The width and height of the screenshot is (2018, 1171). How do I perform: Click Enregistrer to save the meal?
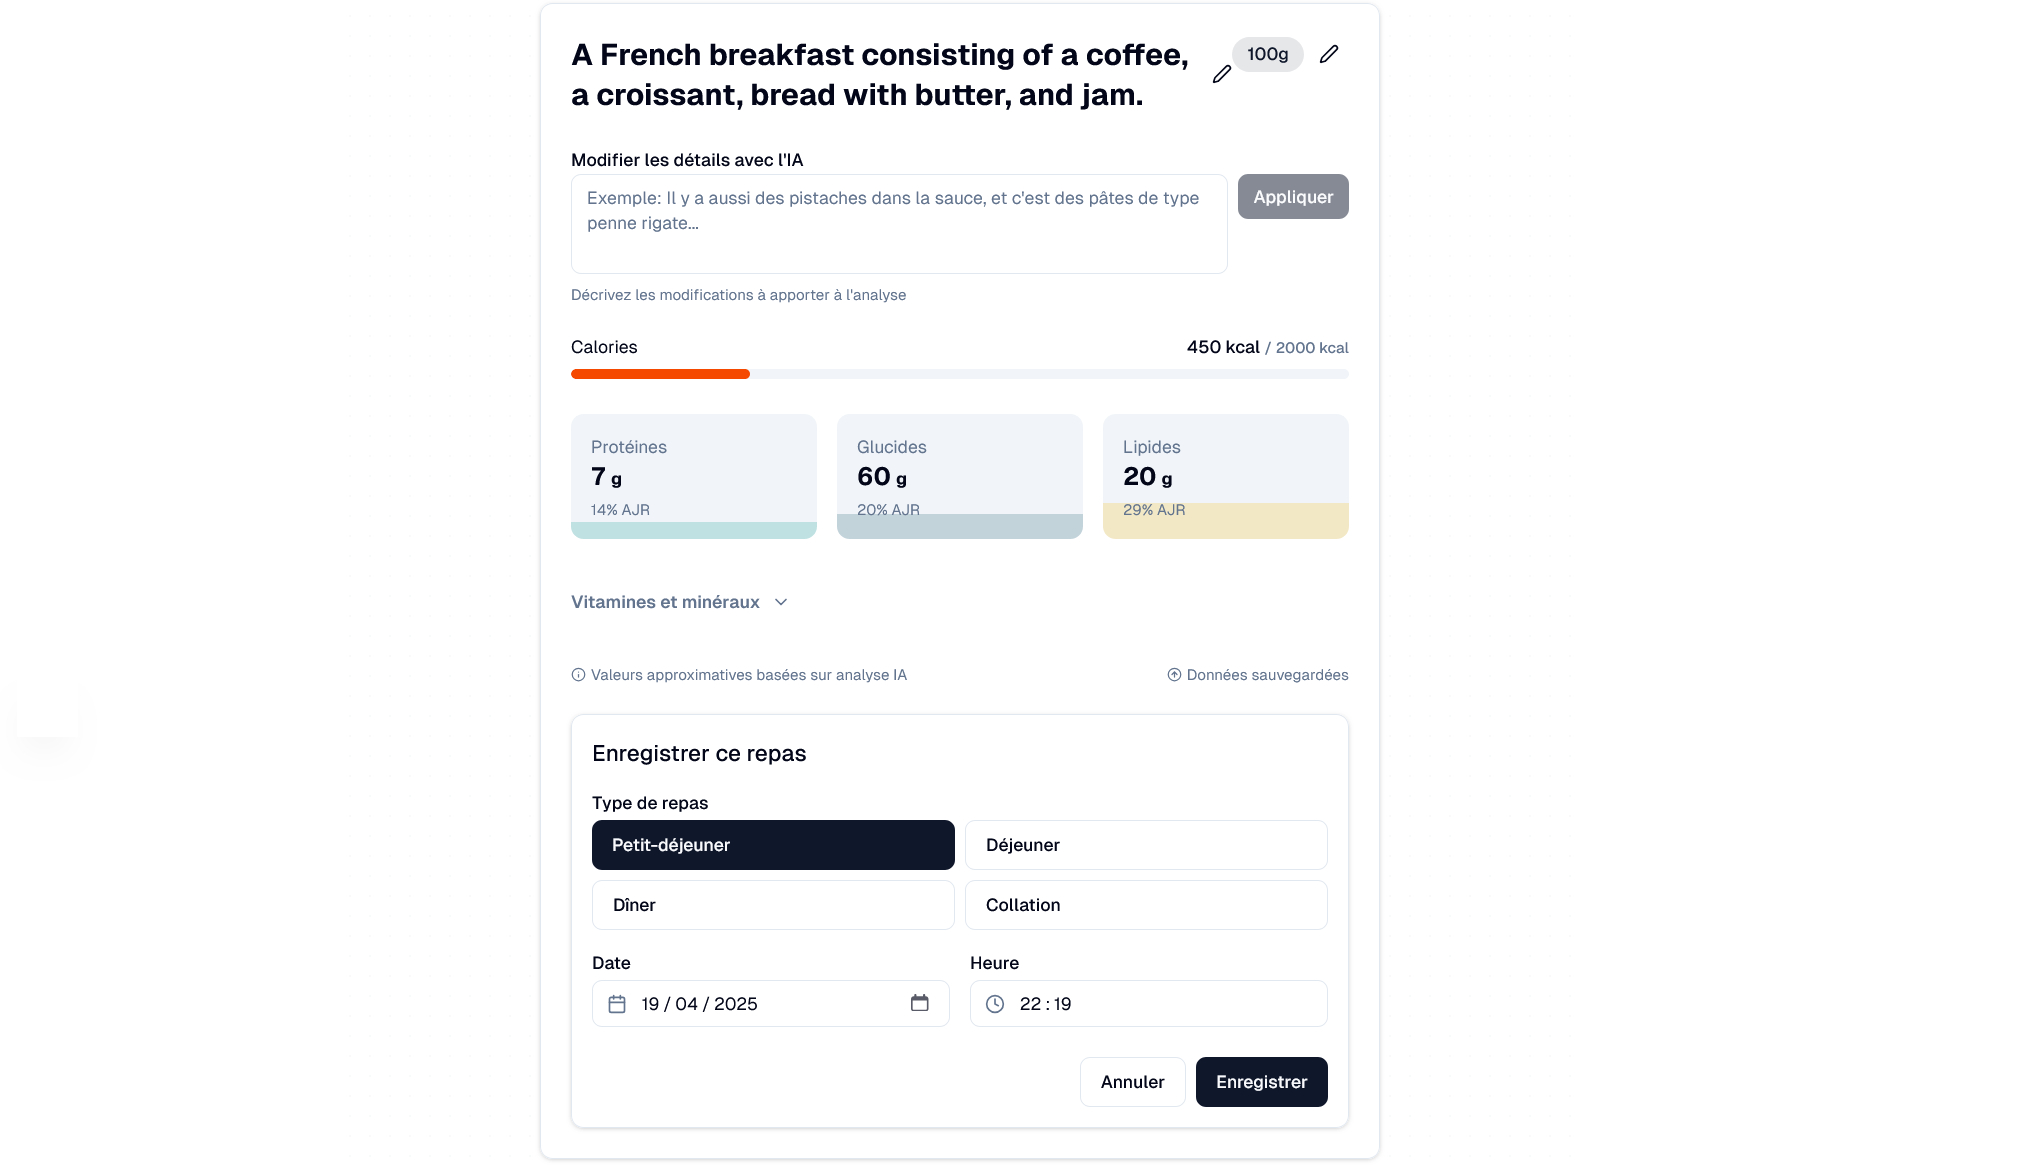tap(1261, 1082)
